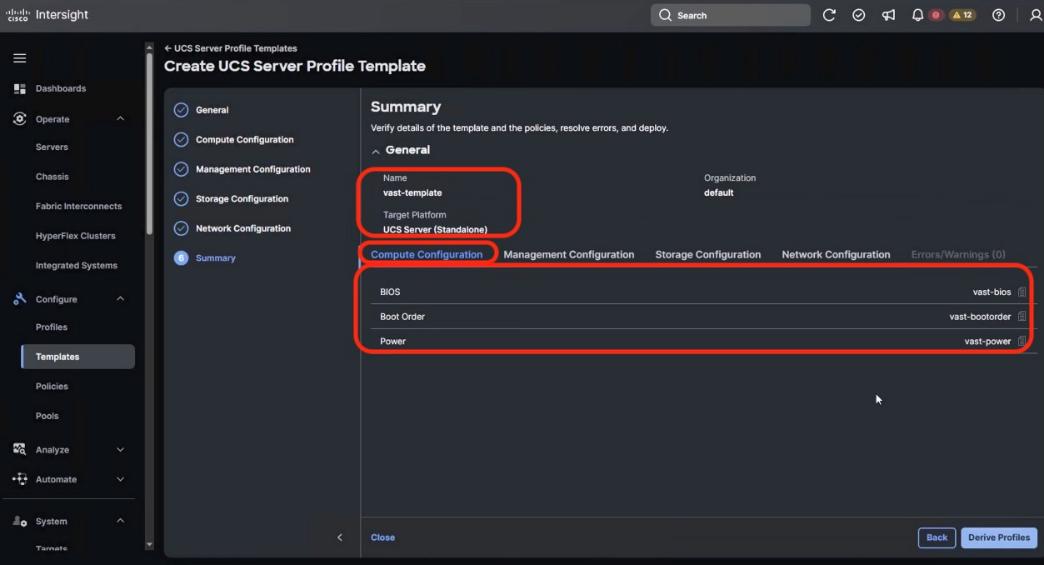1044x565 pixels.
Task: Open the hamburger navigation menu
Action: pos(20,59)
